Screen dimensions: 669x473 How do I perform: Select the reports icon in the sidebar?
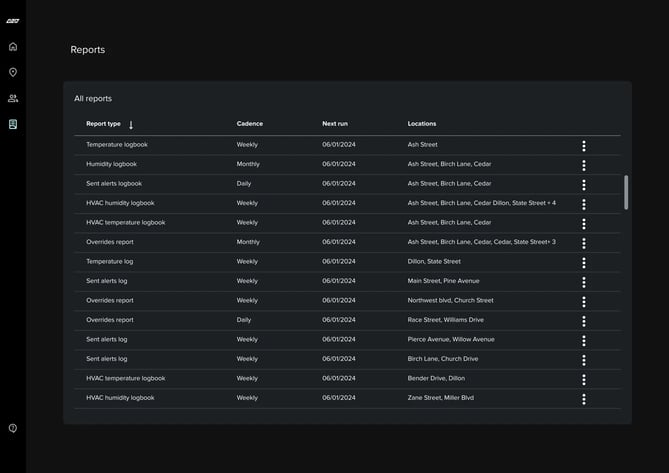[x=13, y=124]
